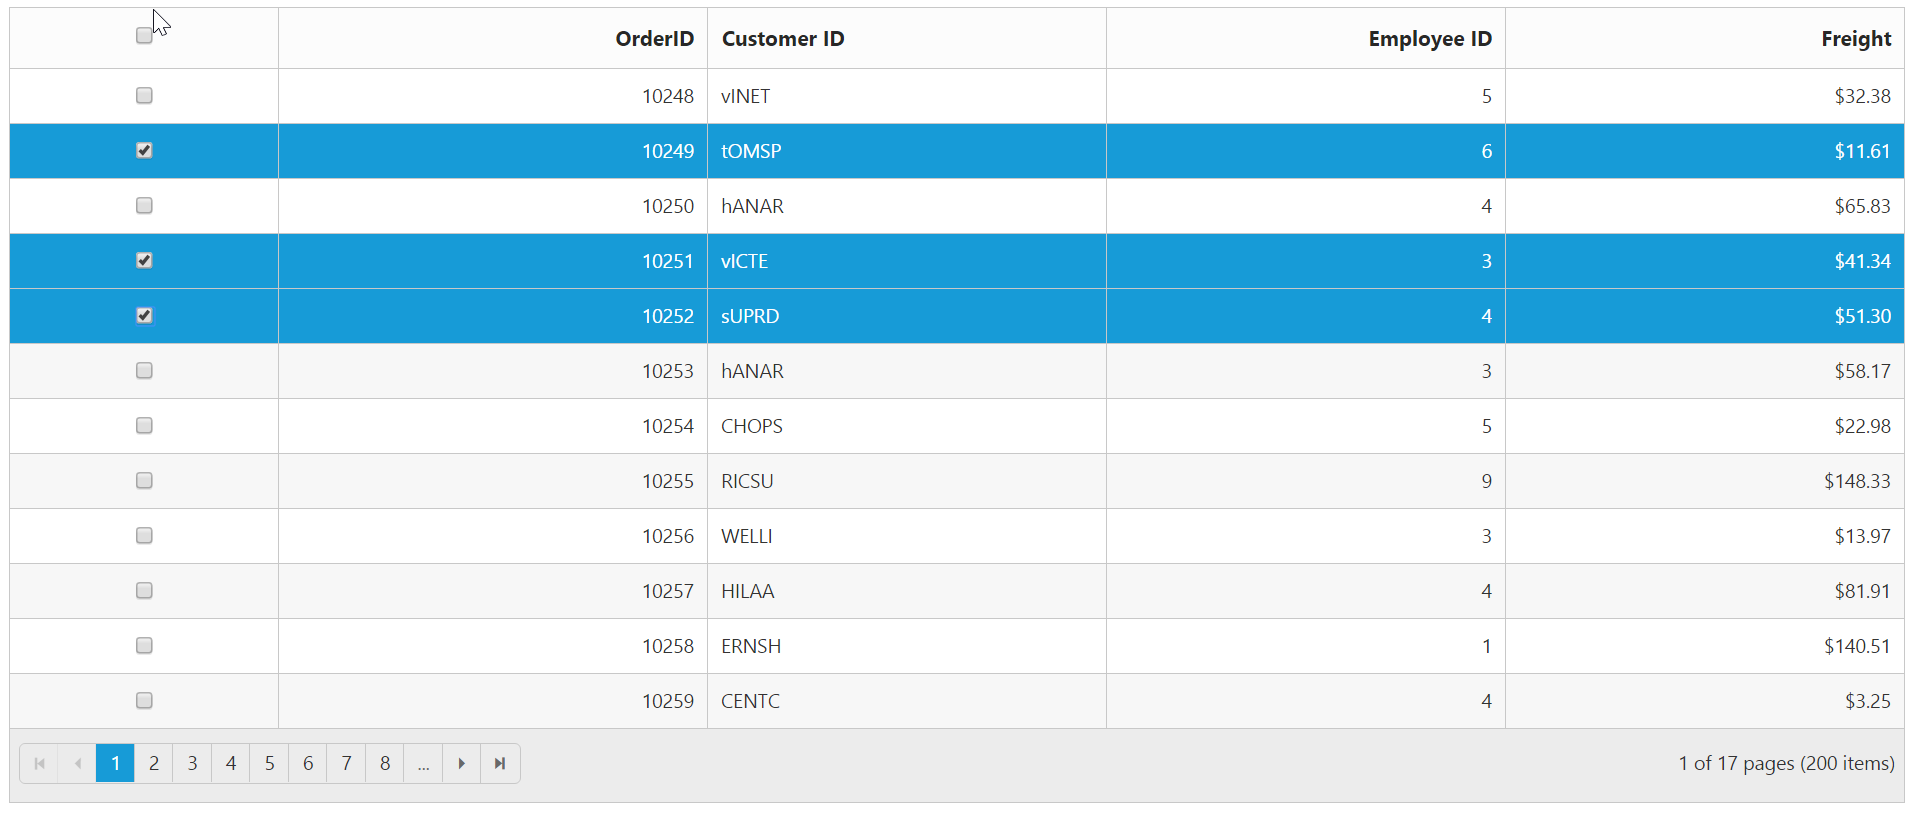
Task: Navigate to page 8
Action: (x=385, y=764)
